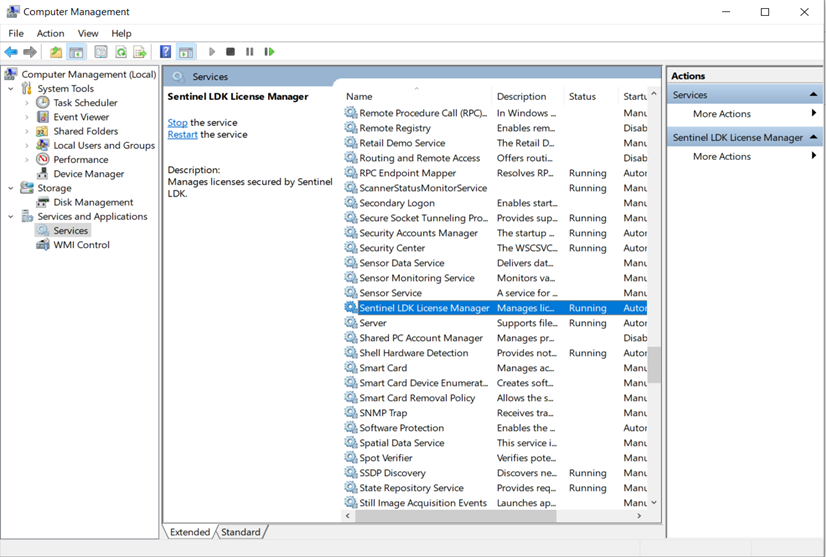Sort services by the Status column header
This screenshot has width=826, height=557.
coord(582,97)
